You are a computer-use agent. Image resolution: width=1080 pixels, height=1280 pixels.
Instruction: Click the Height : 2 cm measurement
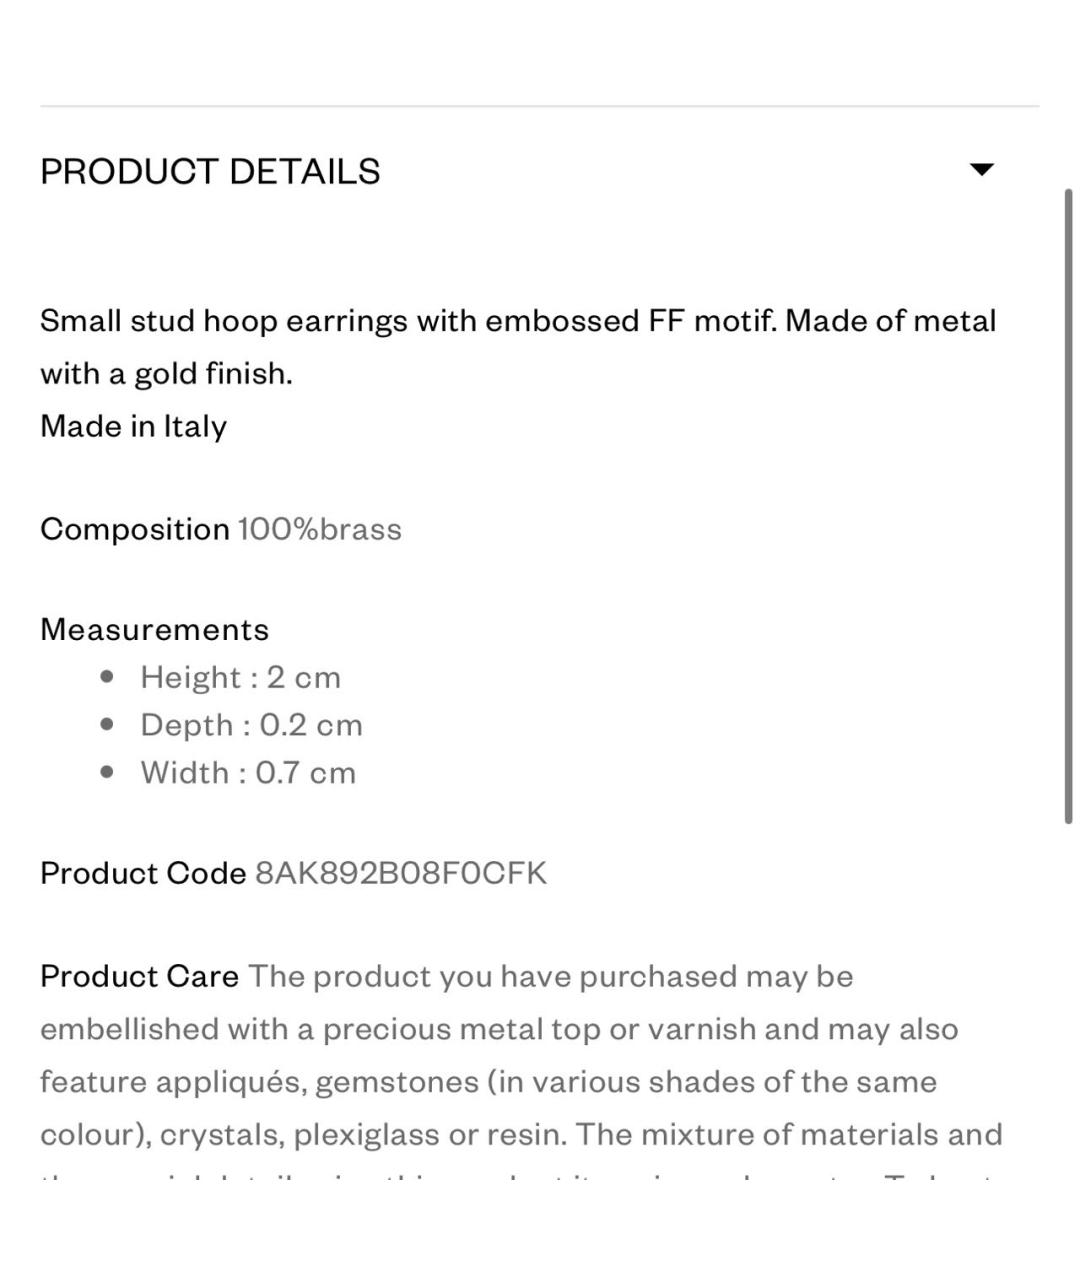click(x=240, y=677)
